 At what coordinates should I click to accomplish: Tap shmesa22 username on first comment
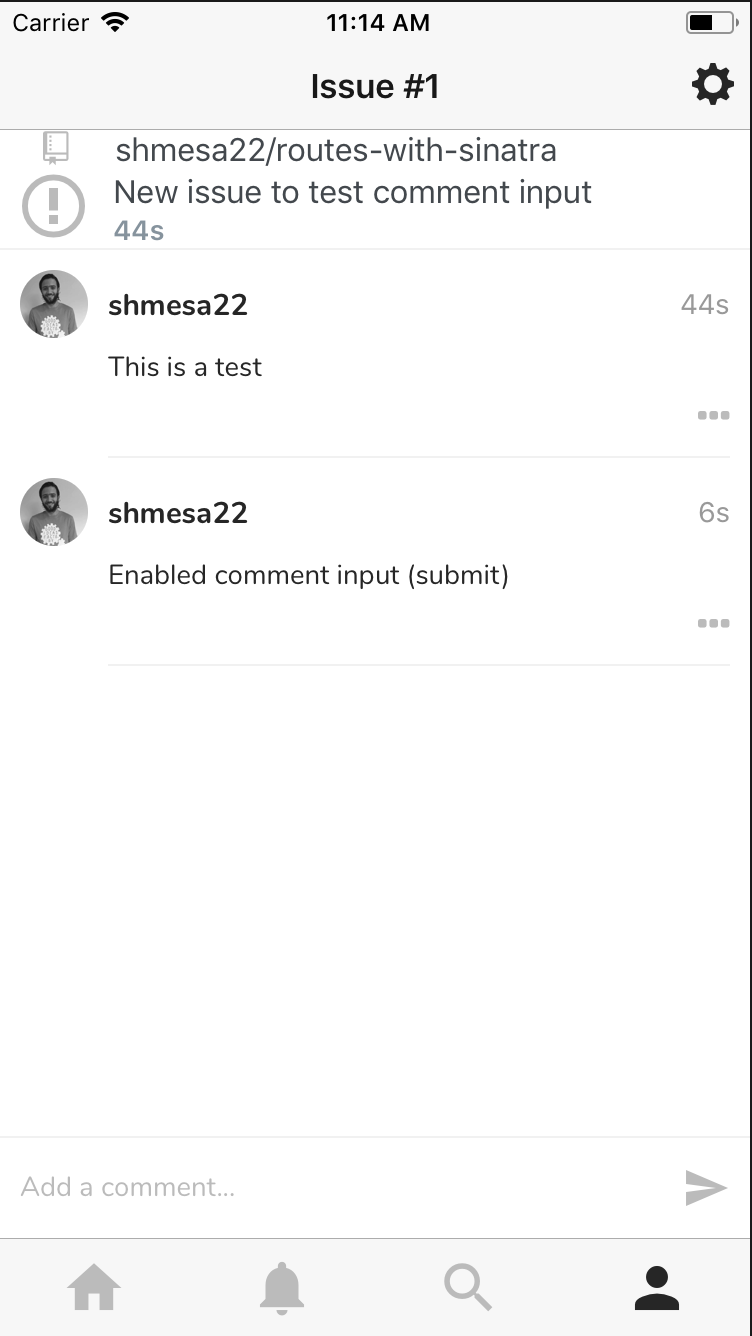(178, 305)
